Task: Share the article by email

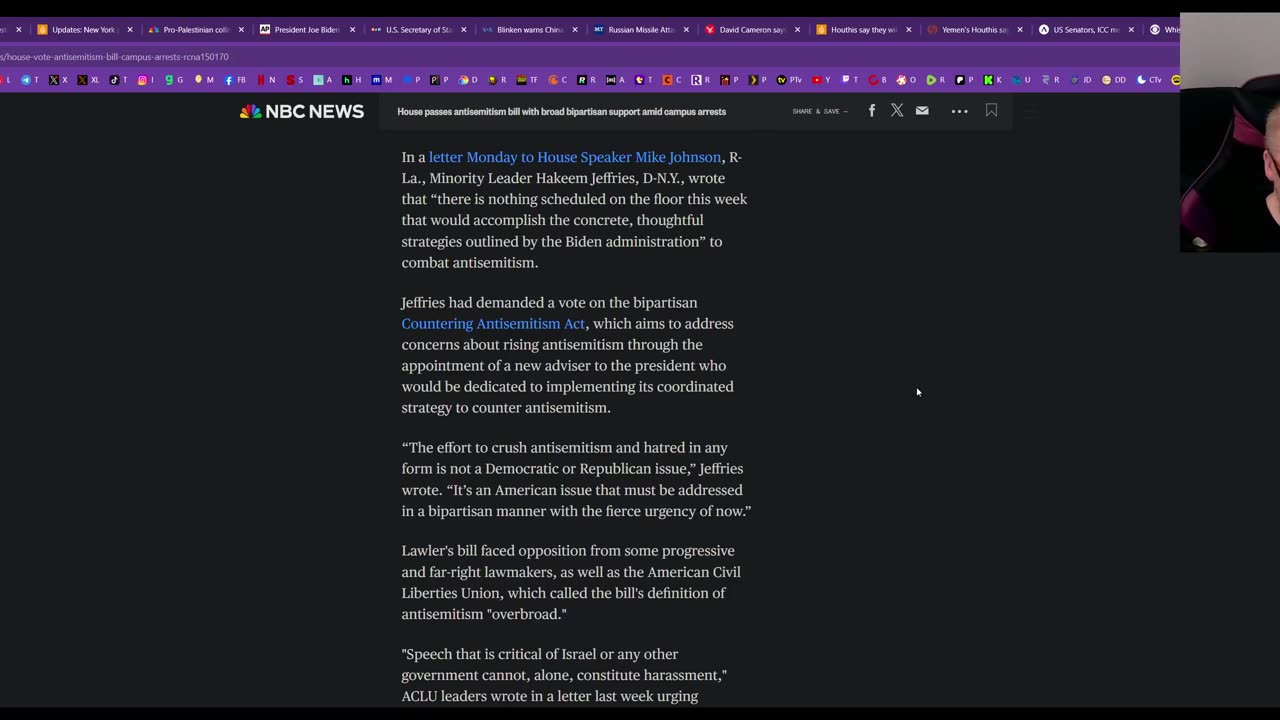Action: click(922, 111)
